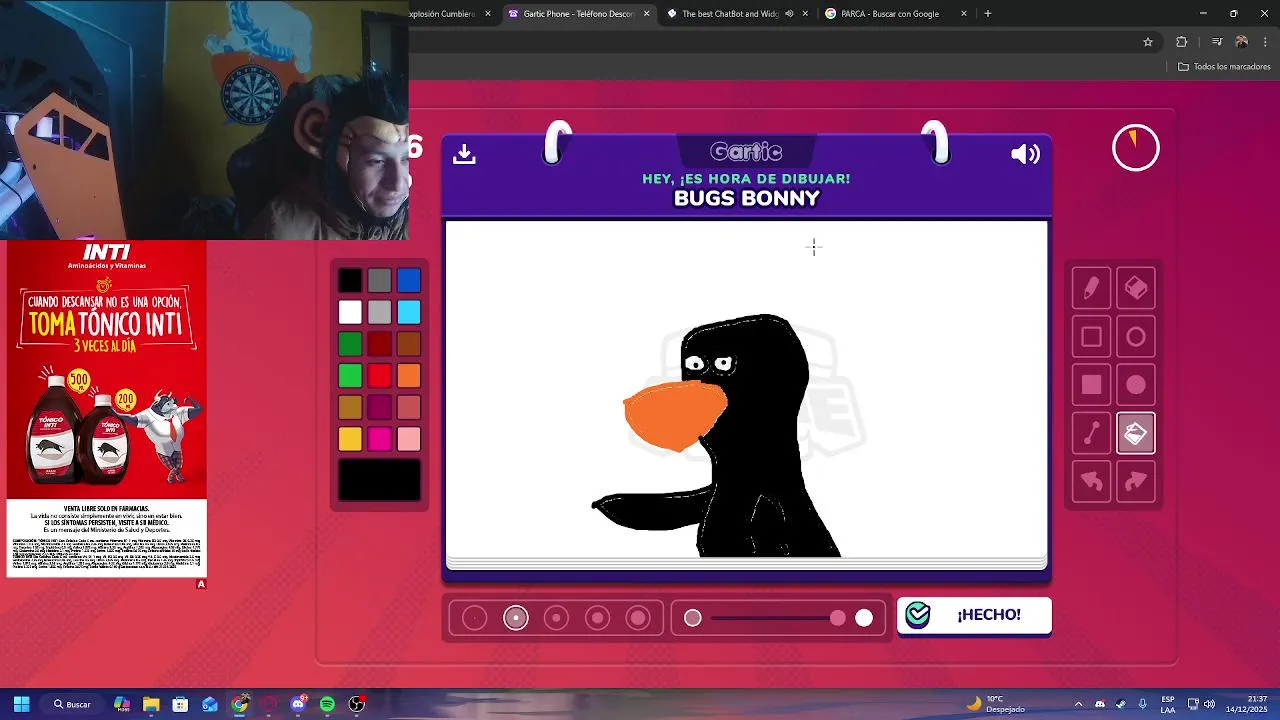Click the round timer indicator

click(1135, 148)
